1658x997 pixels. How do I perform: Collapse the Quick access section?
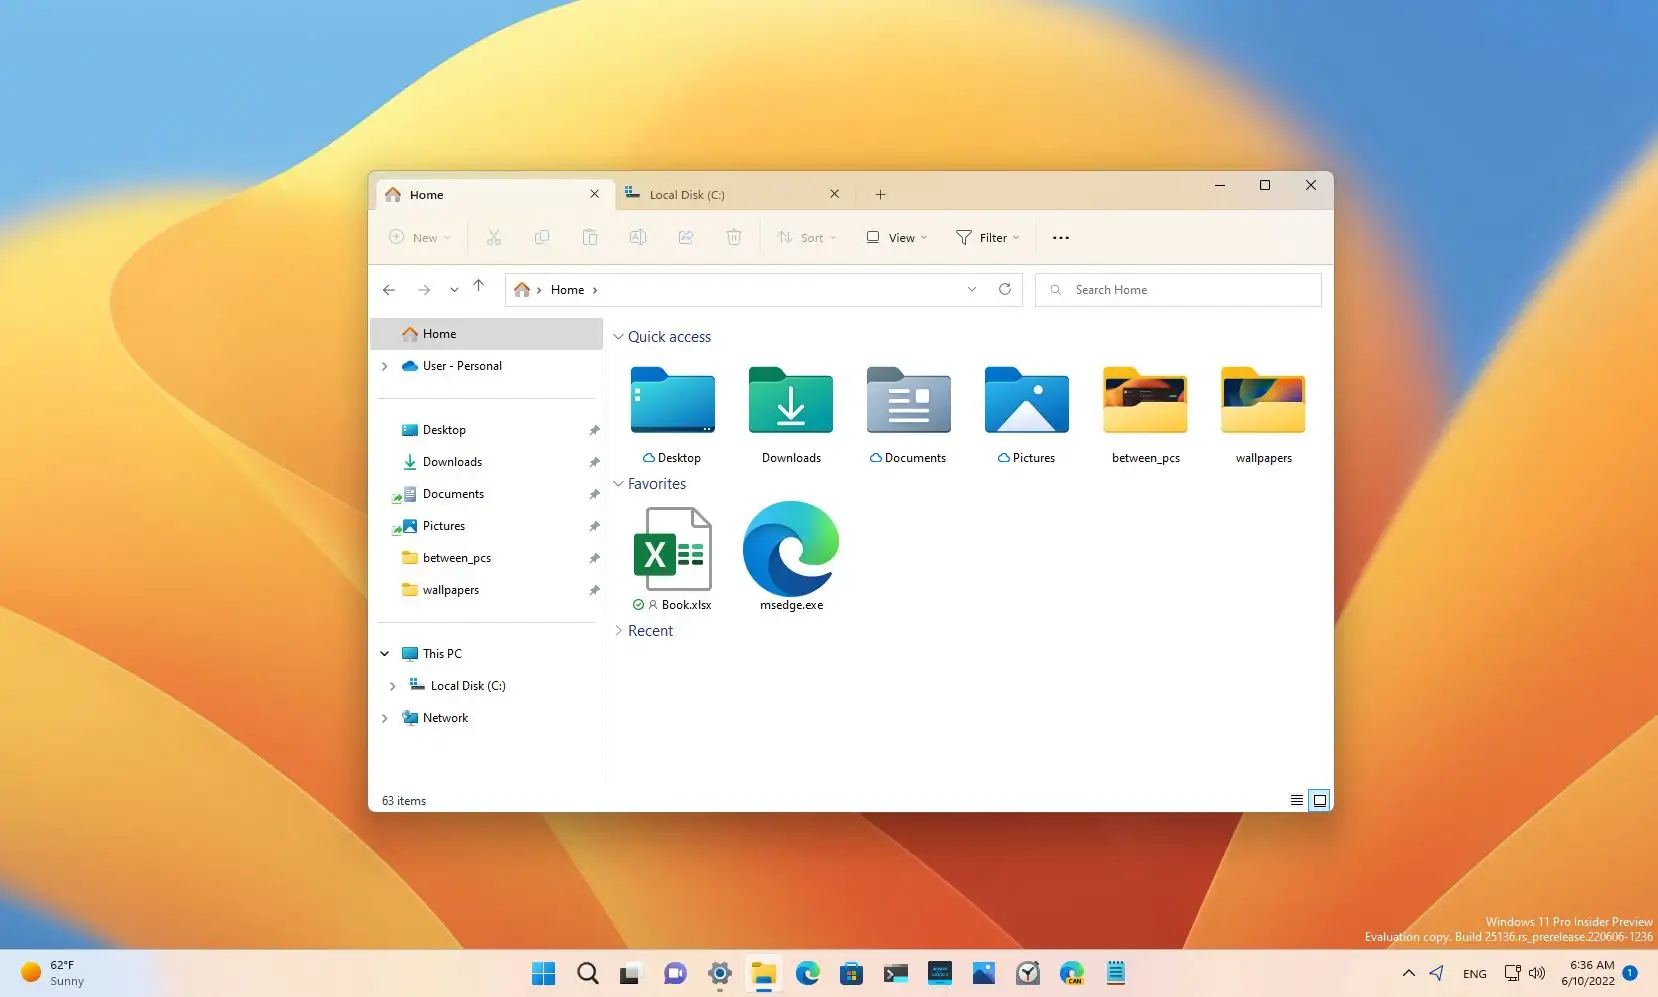pyautogui.click(x=618, y=337)
